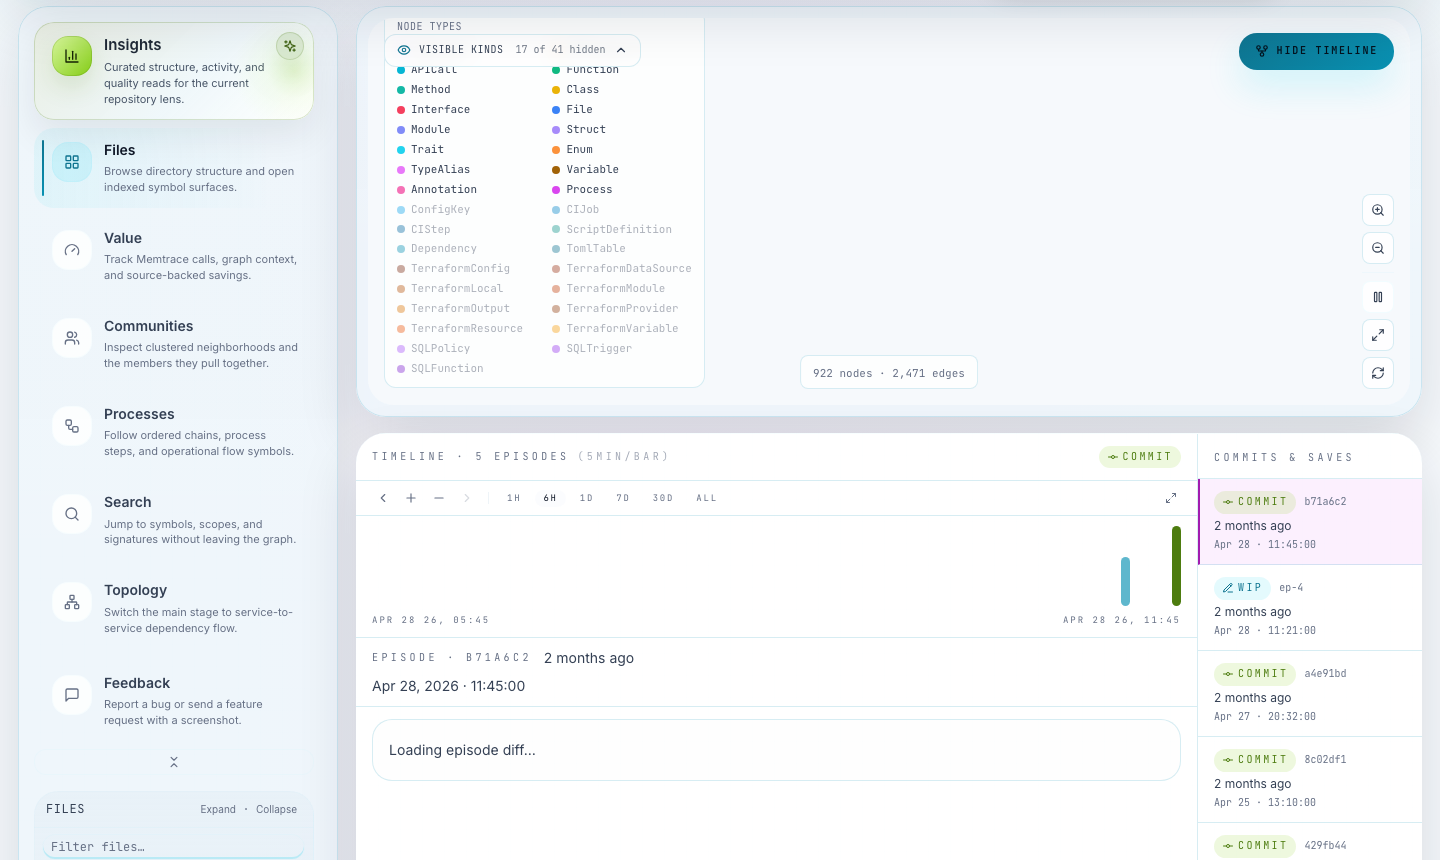Select the ALL timeline range
The image size is (1440, 860).
(x=707, y=498)
